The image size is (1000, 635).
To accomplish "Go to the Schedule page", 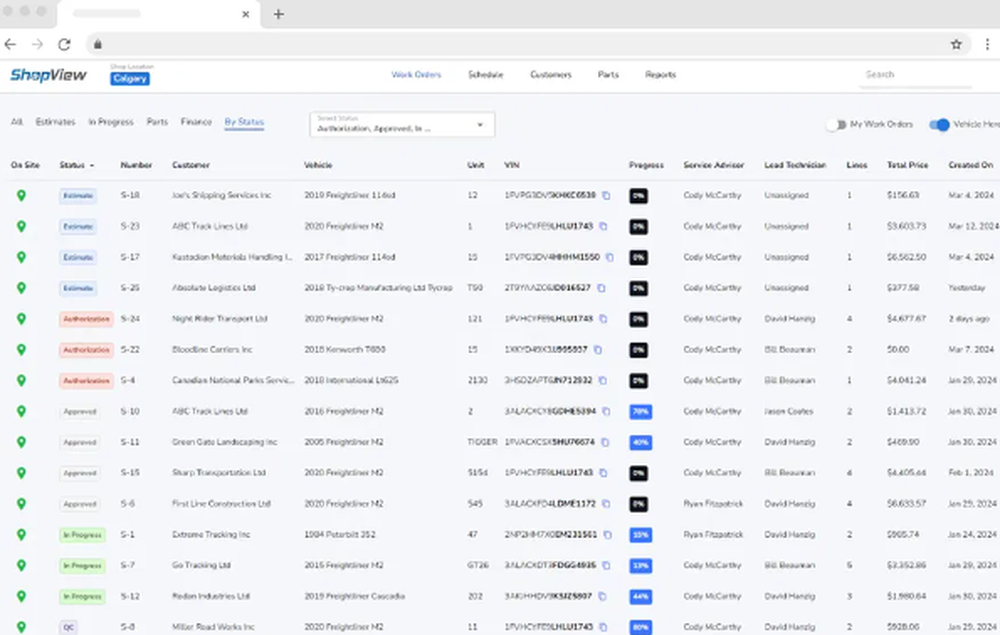I will tap(485, 75).
